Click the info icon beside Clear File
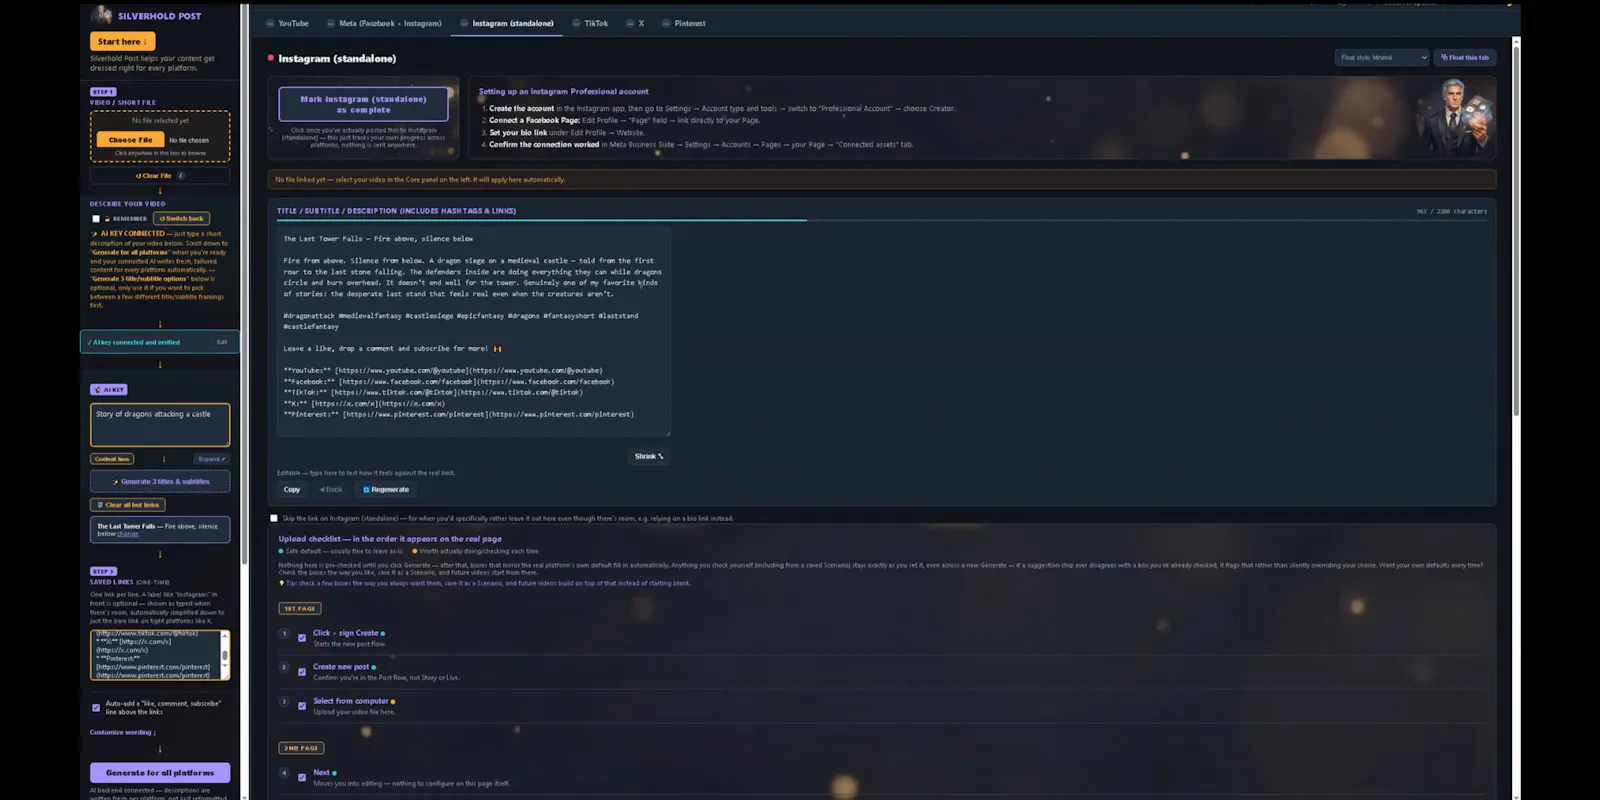 tap(181, 176)
